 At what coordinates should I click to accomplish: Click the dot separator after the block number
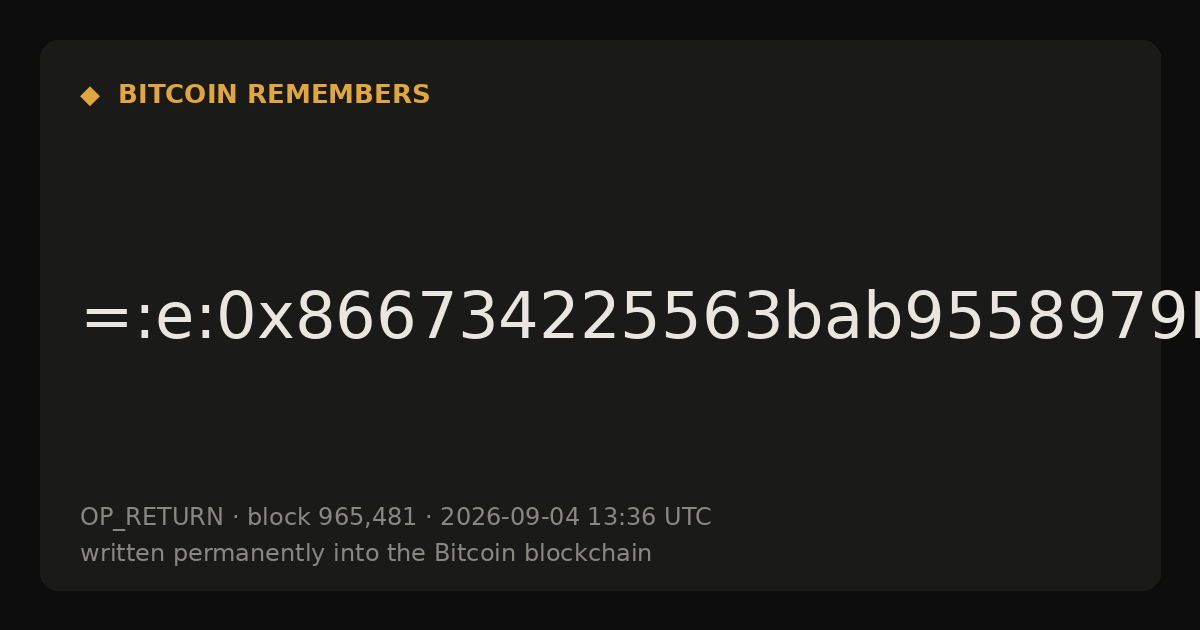[x=428, y=518]
